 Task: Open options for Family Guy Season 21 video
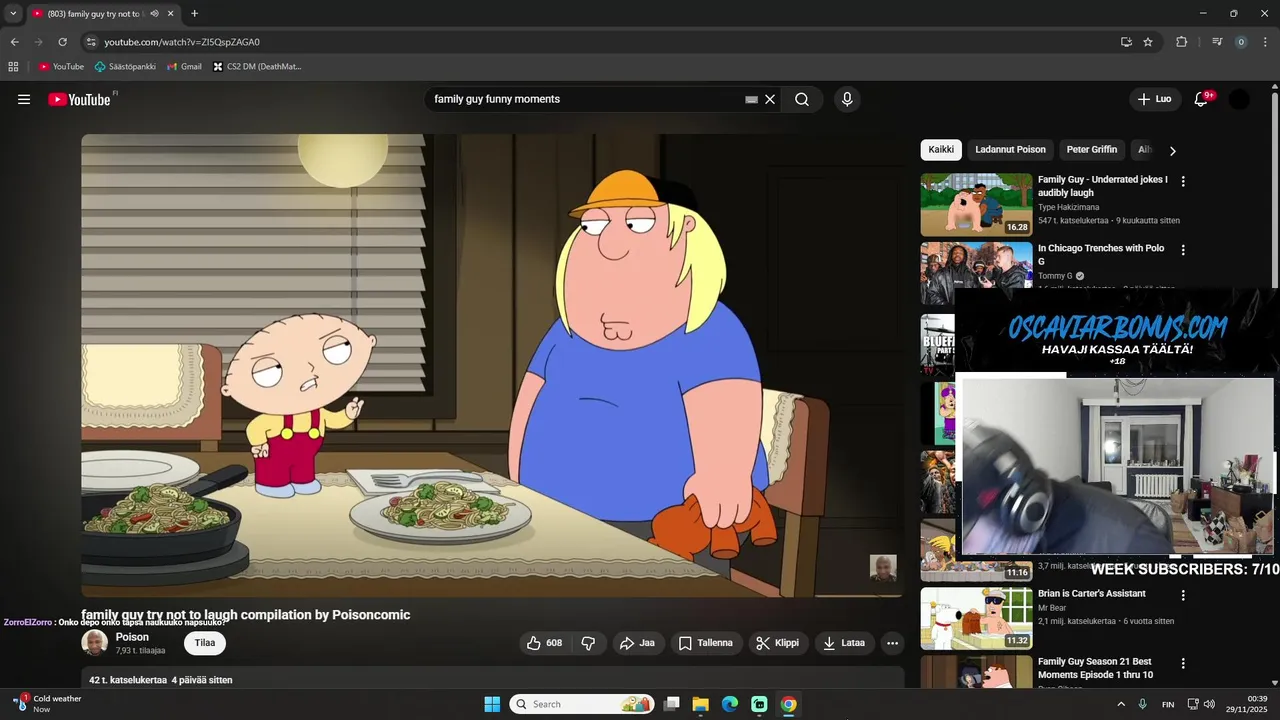[x=1183, y=663]
